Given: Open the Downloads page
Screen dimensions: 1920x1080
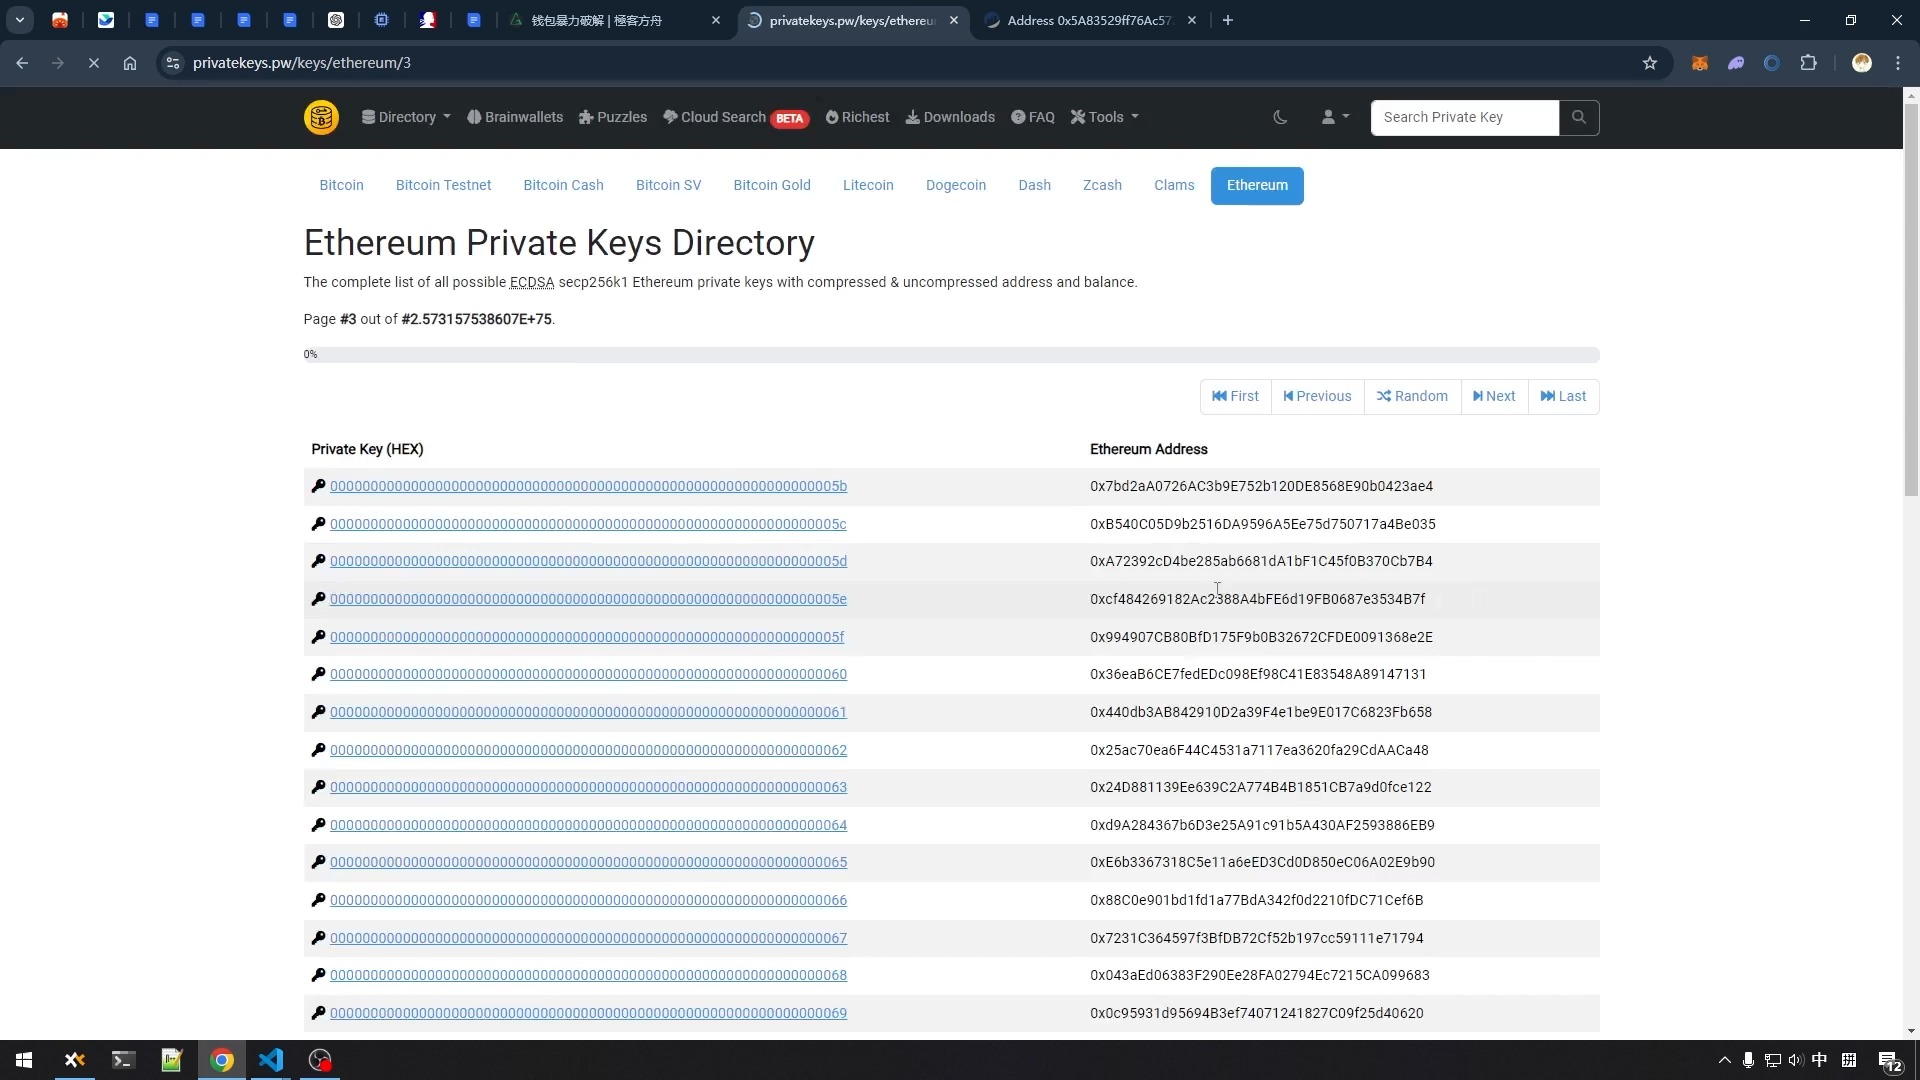Looking at the screenshot, I should tap(950, 118).
